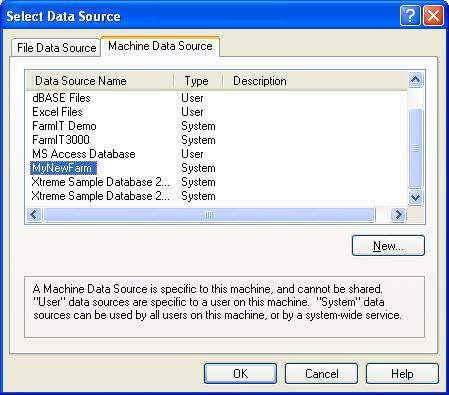The image size is (449, 395).
Task: Confirm with the OK button
Action: 240,374
